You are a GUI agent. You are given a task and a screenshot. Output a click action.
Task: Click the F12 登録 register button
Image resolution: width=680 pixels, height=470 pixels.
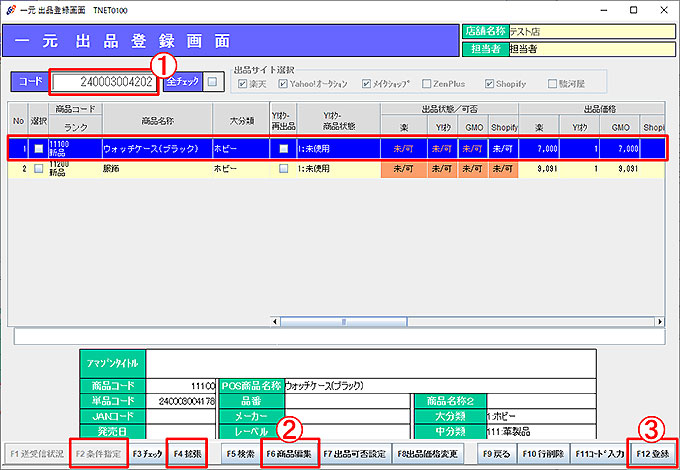pos(651,453)
